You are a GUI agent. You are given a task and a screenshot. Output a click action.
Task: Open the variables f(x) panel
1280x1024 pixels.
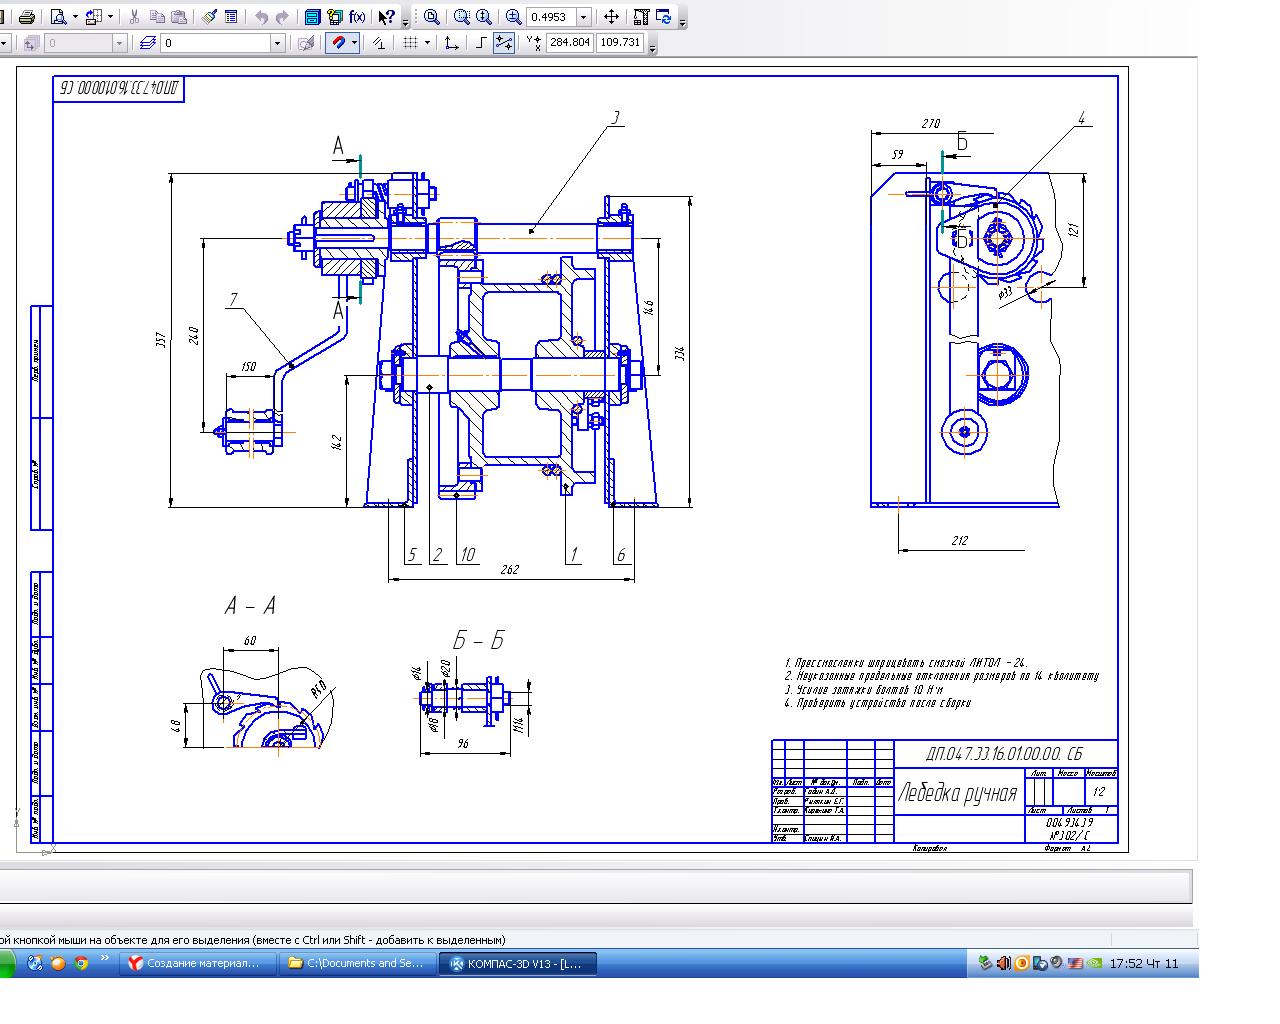click(357, 17)
